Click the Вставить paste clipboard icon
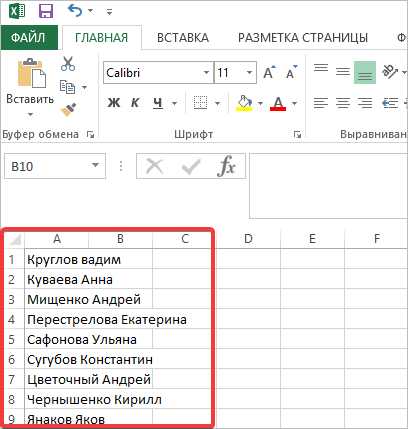 [x=31, y=73]
